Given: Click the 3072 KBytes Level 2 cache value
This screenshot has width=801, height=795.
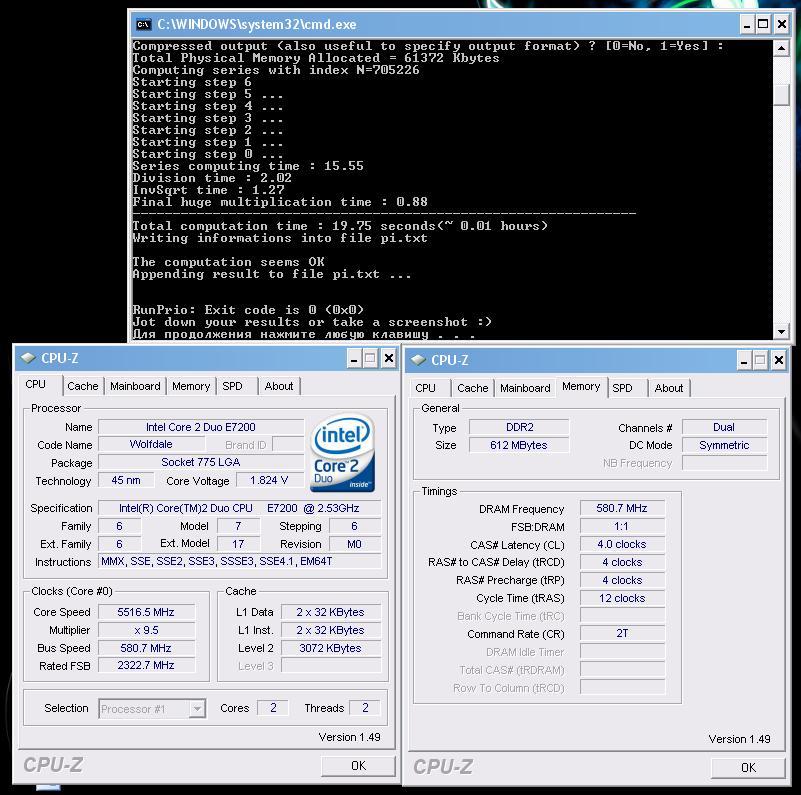Looking at the screenshot, I should click(x=331, y=648).
